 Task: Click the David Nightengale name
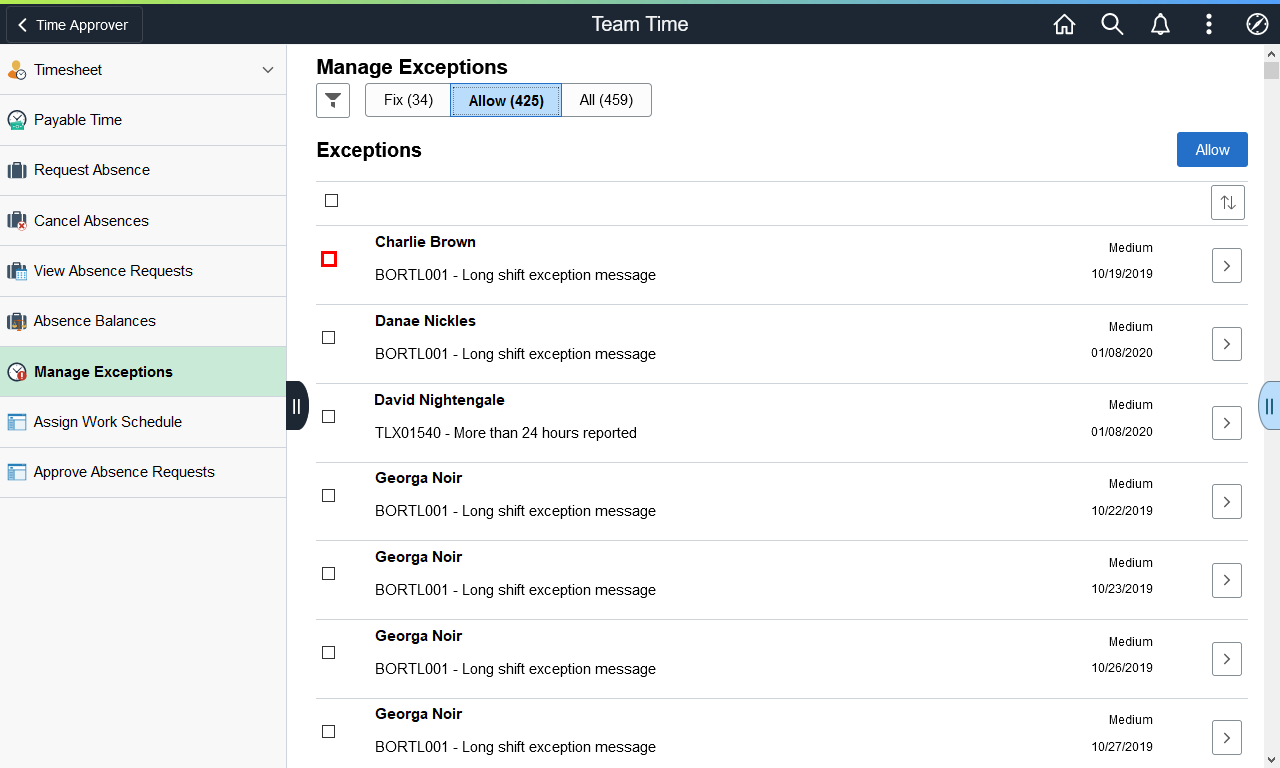click(x=439, y=400)
